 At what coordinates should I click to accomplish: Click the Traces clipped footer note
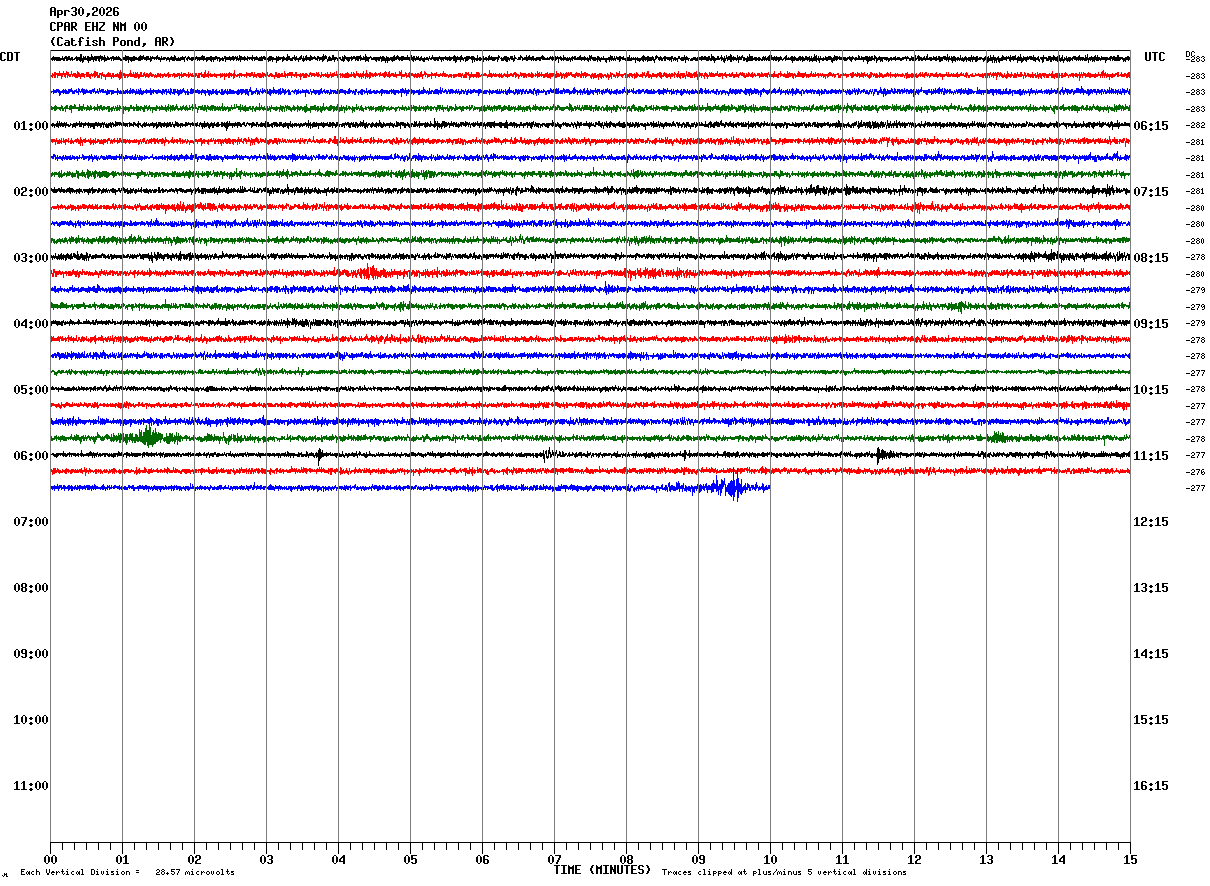tap(784, 873)
